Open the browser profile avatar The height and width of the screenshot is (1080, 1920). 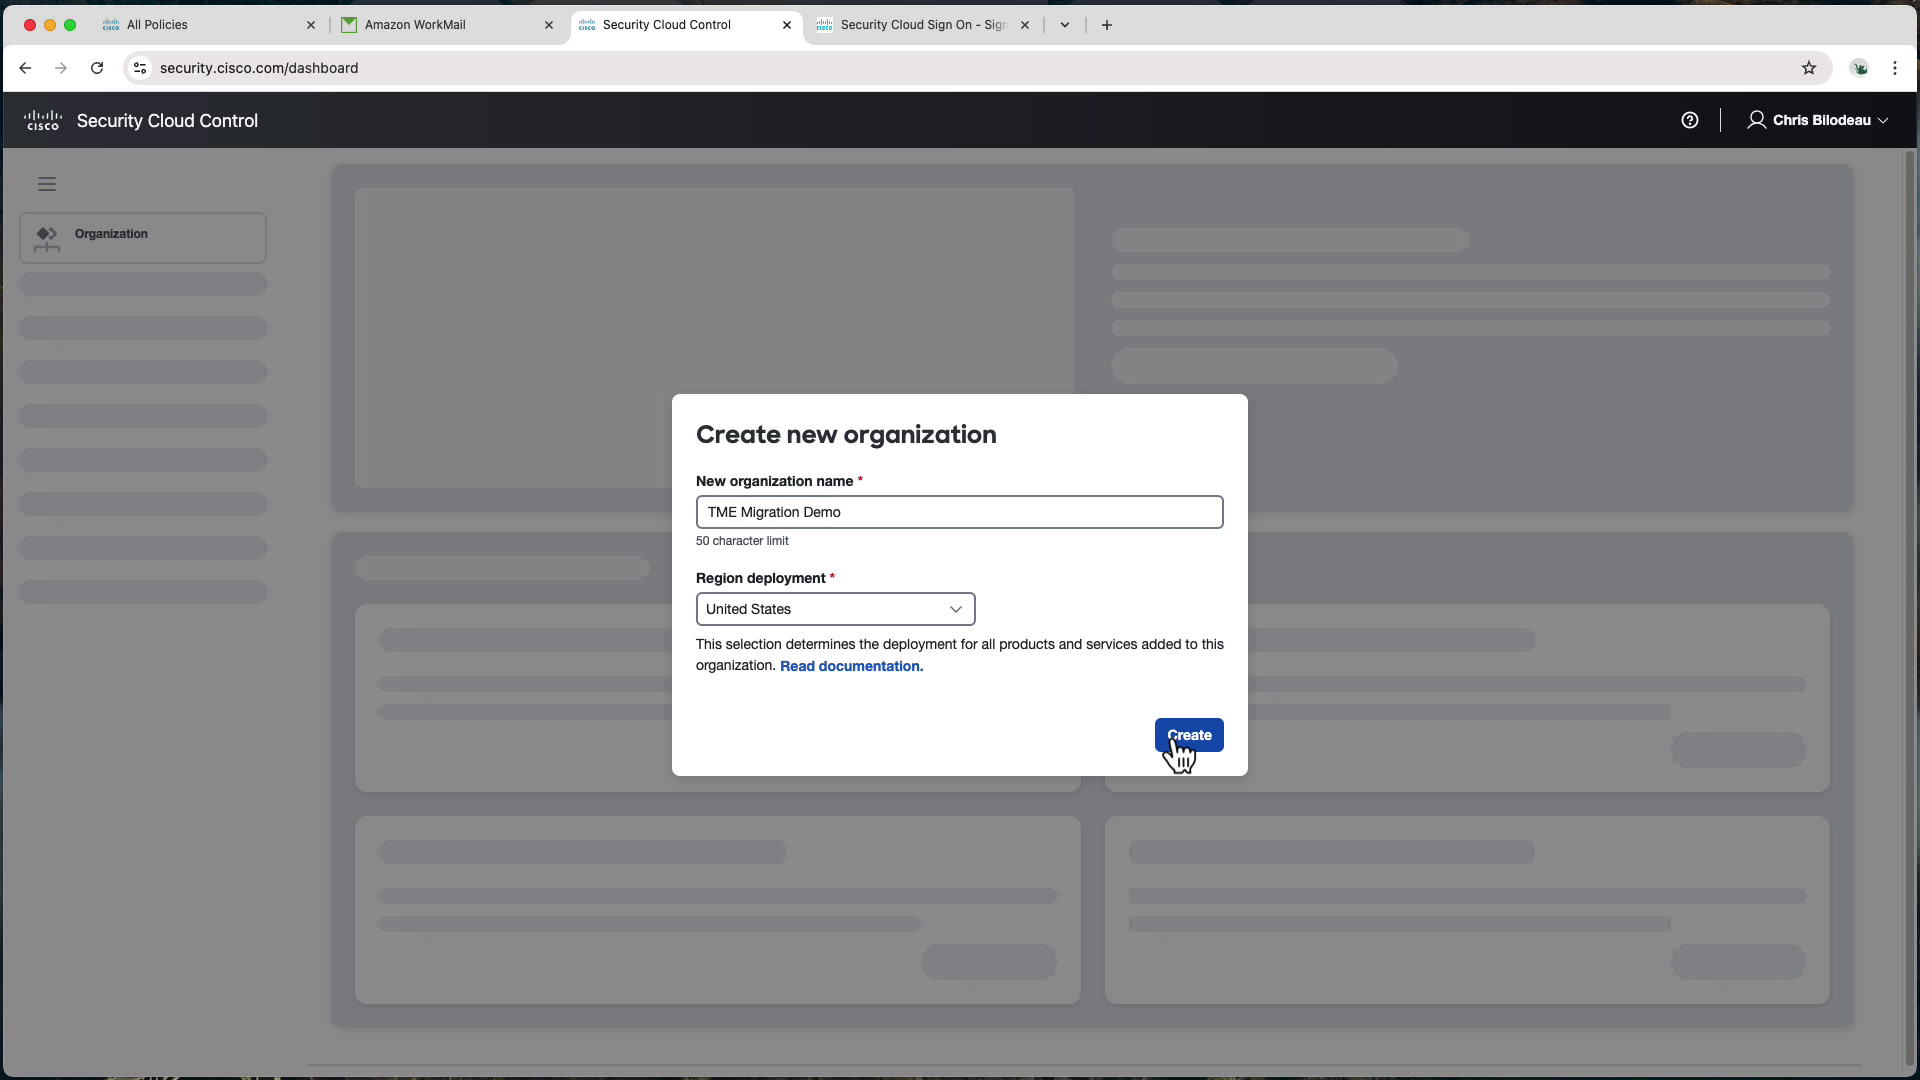click(1860, 68)
